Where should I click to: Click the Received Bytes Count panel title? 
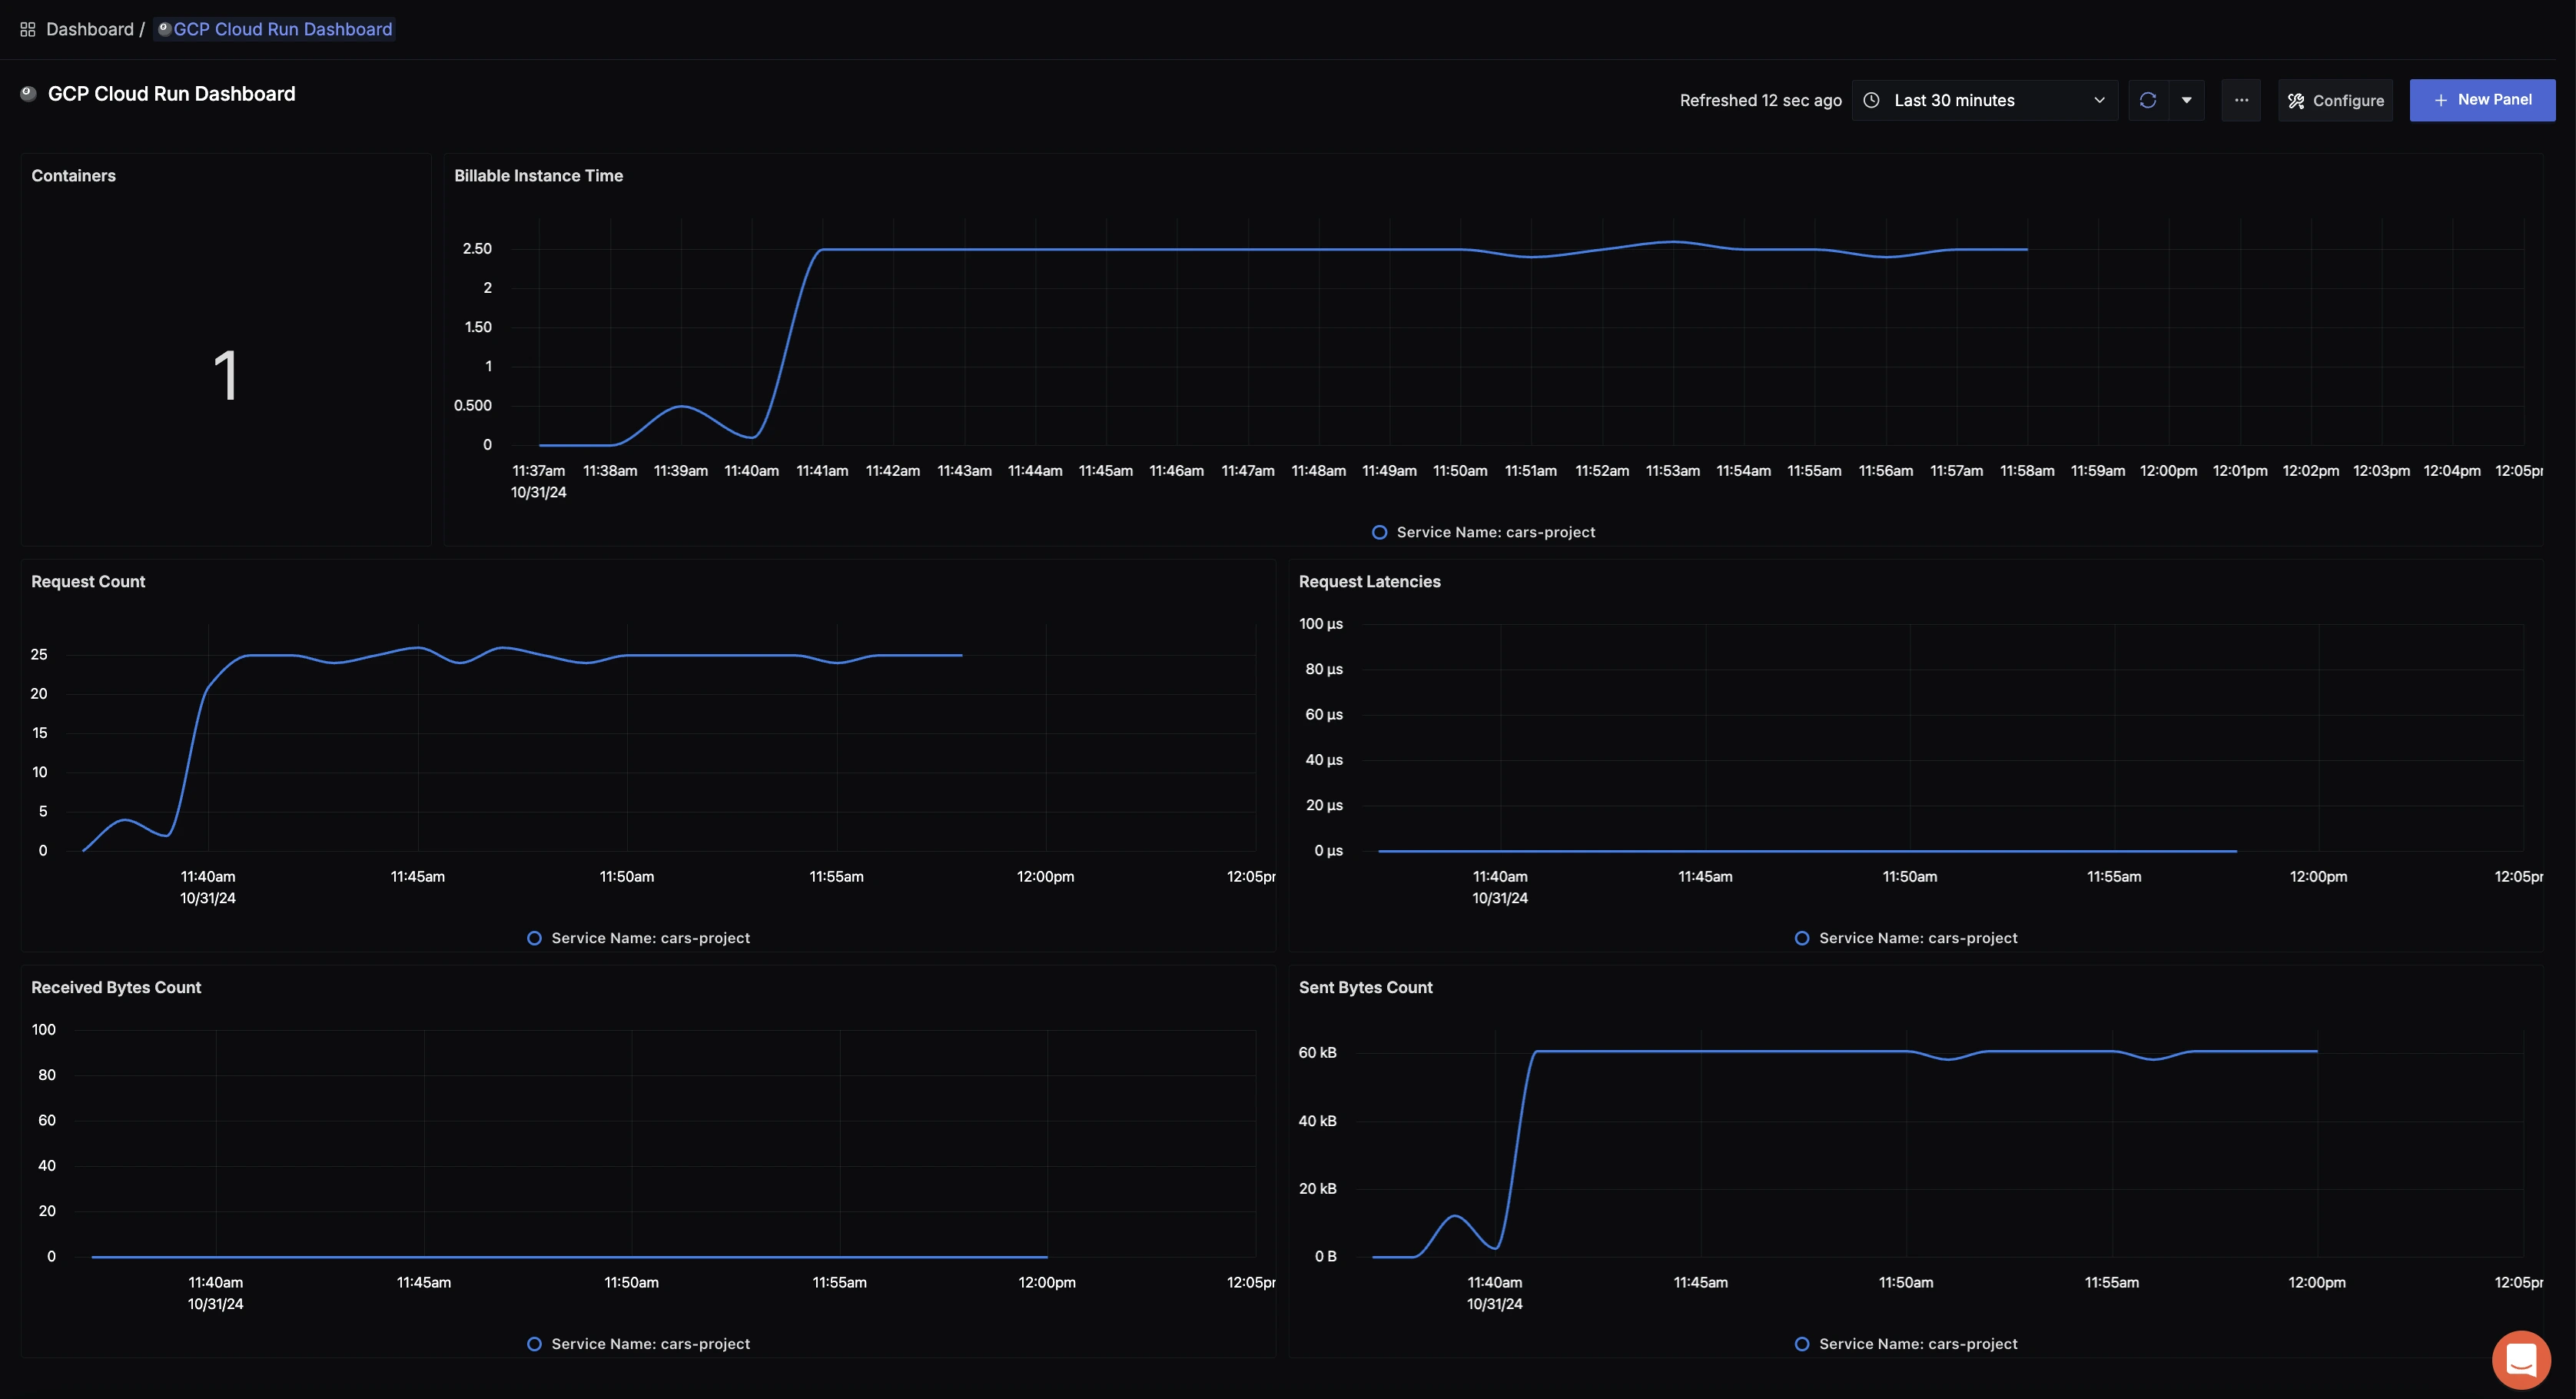point(116,988)
